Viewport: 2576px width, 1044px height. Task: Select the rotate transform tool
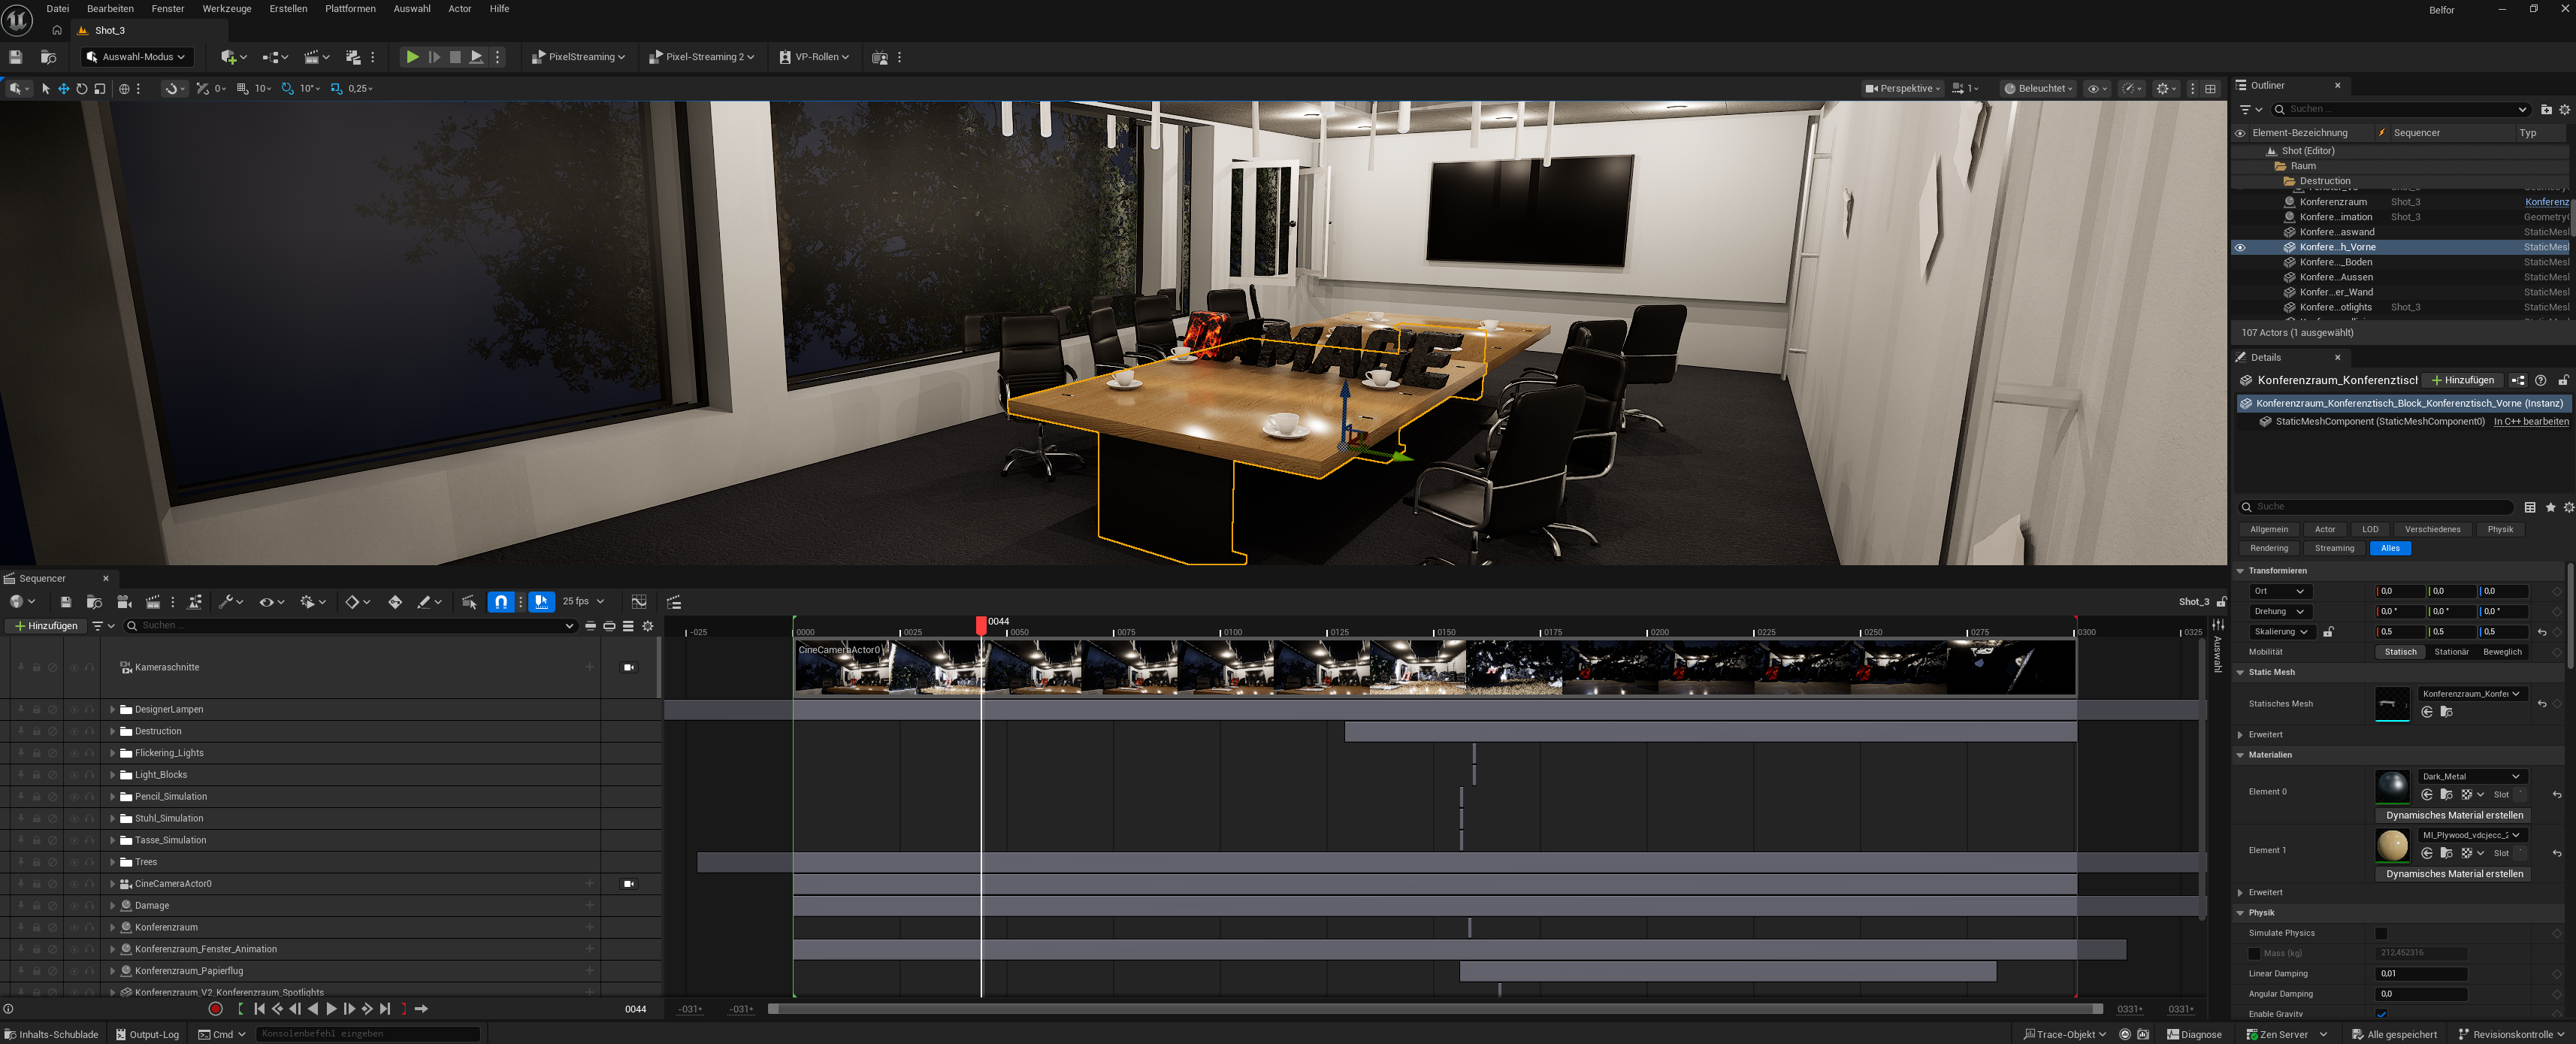(x=82, y=89)
